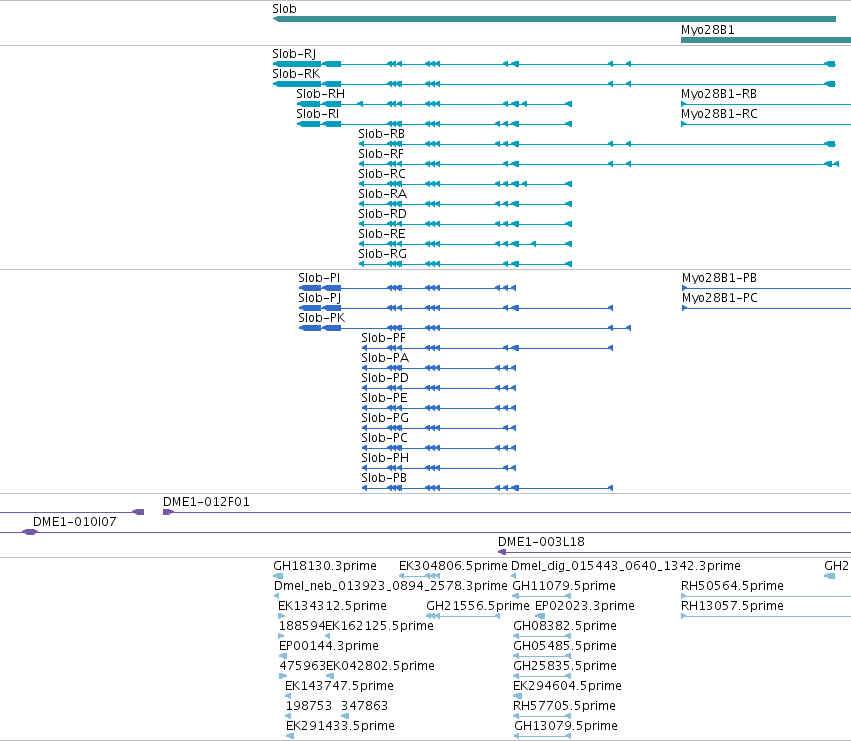The width and height of the screenshot is (851, 741).
Task: Select protein Slob-PJ label
Action: click(x=320, y=298)
